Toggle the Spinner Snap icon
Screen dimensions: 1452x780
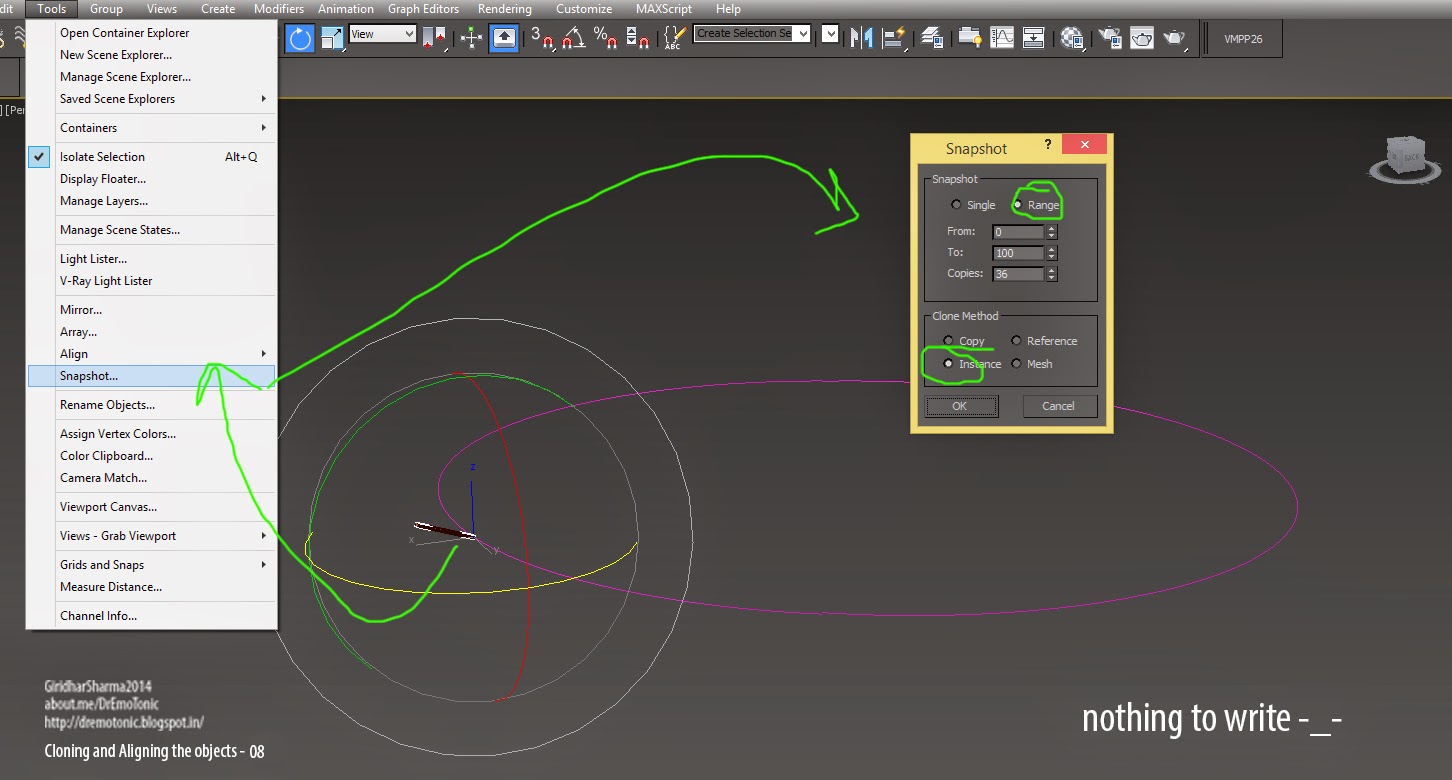(638, 38)
